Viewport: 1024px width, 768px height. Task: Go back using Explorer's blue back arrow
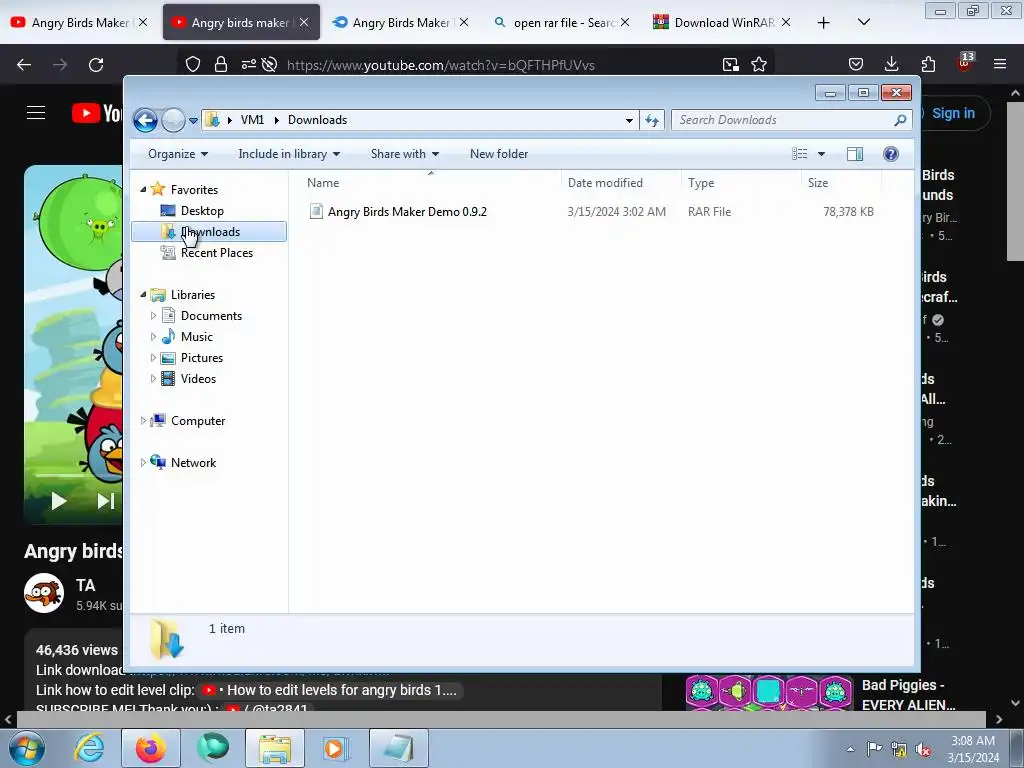pos(145,120)
